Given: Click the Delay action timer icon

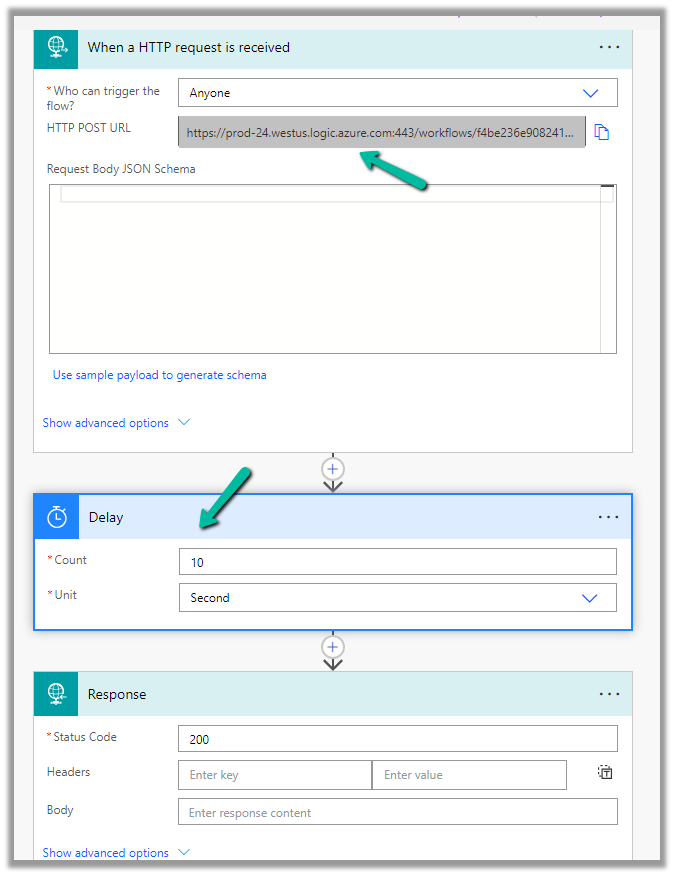Looking at the screenshot, I should click(x=57, y=517).
